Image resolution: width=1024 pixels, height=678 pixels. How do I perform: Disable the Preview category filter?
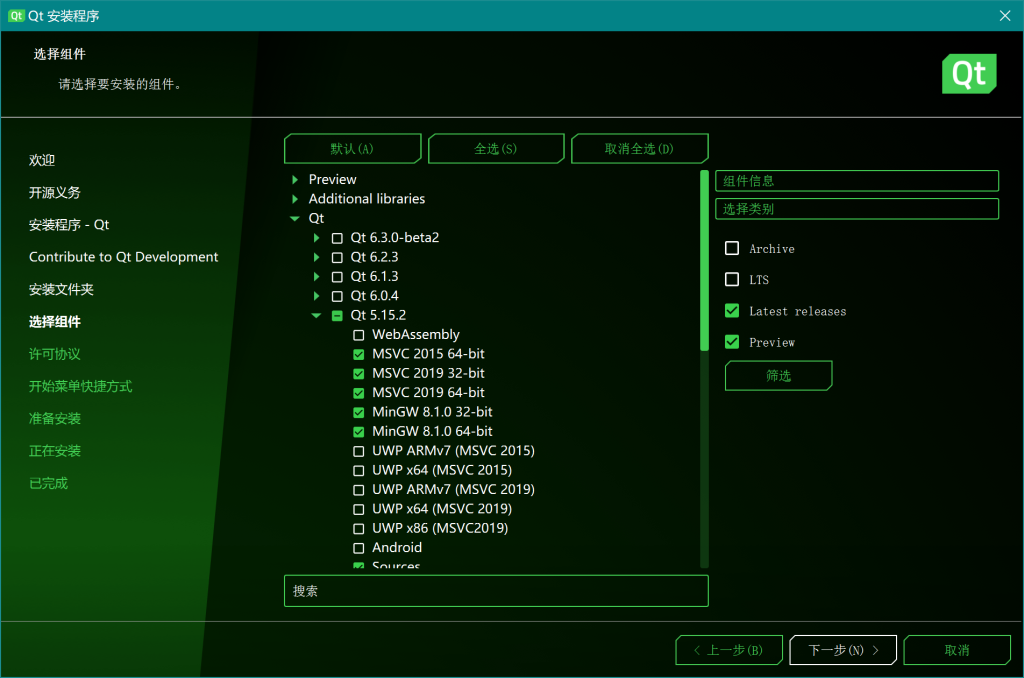(x=732, y=342)
